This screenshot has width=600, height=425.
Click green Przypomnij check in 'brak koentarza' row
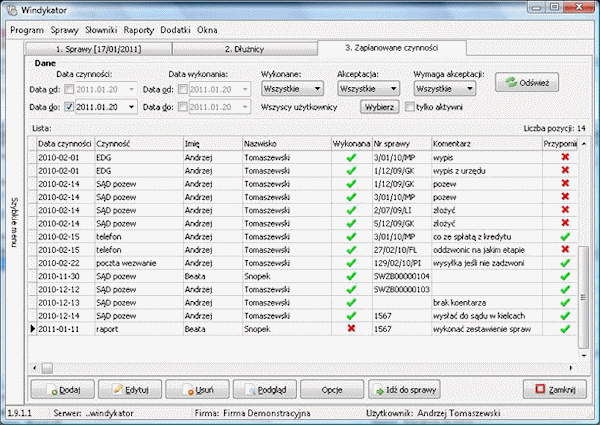(565, 303)
